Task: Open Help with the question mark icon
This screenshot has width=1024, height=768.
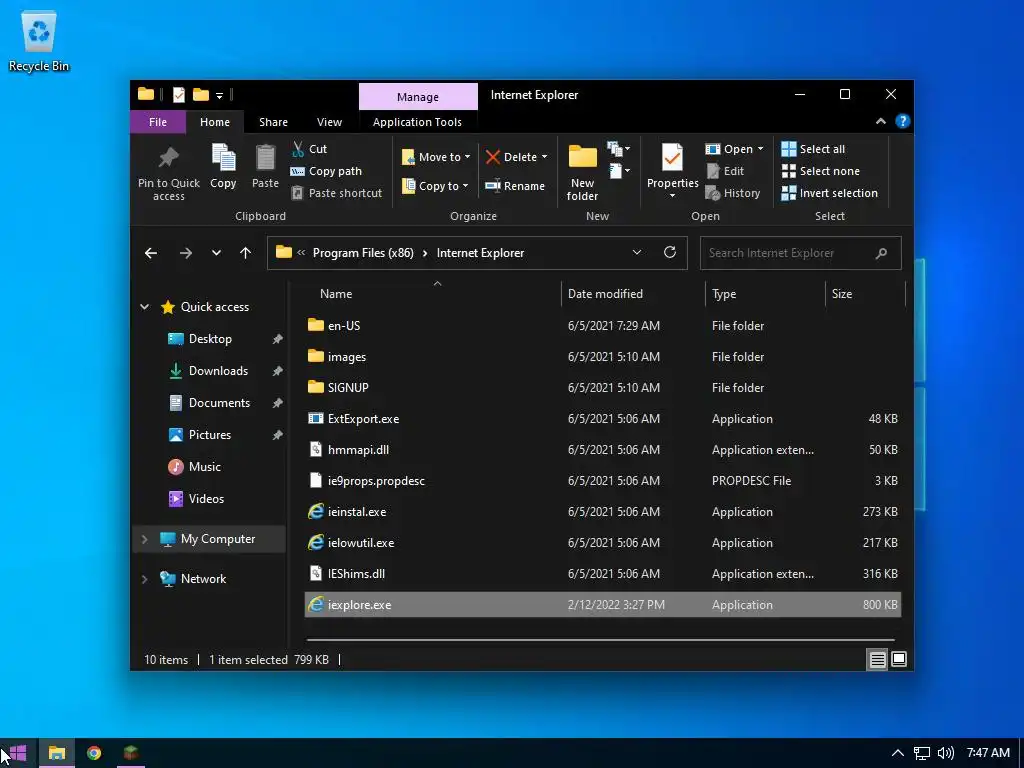Action: pos(903,121)
